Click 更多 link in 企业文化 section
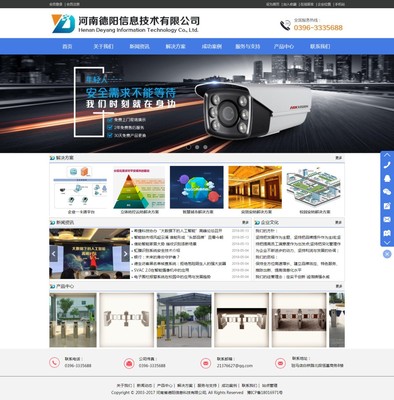Image resolution: width=394 pixels, height=400 pixels. (x=339, y=222)
